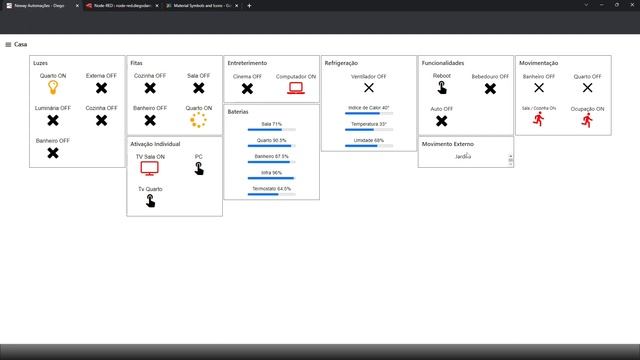This screenshot has width=640, height=360.
Task: Click the Baterias group heading
Action: click(238, 112)
